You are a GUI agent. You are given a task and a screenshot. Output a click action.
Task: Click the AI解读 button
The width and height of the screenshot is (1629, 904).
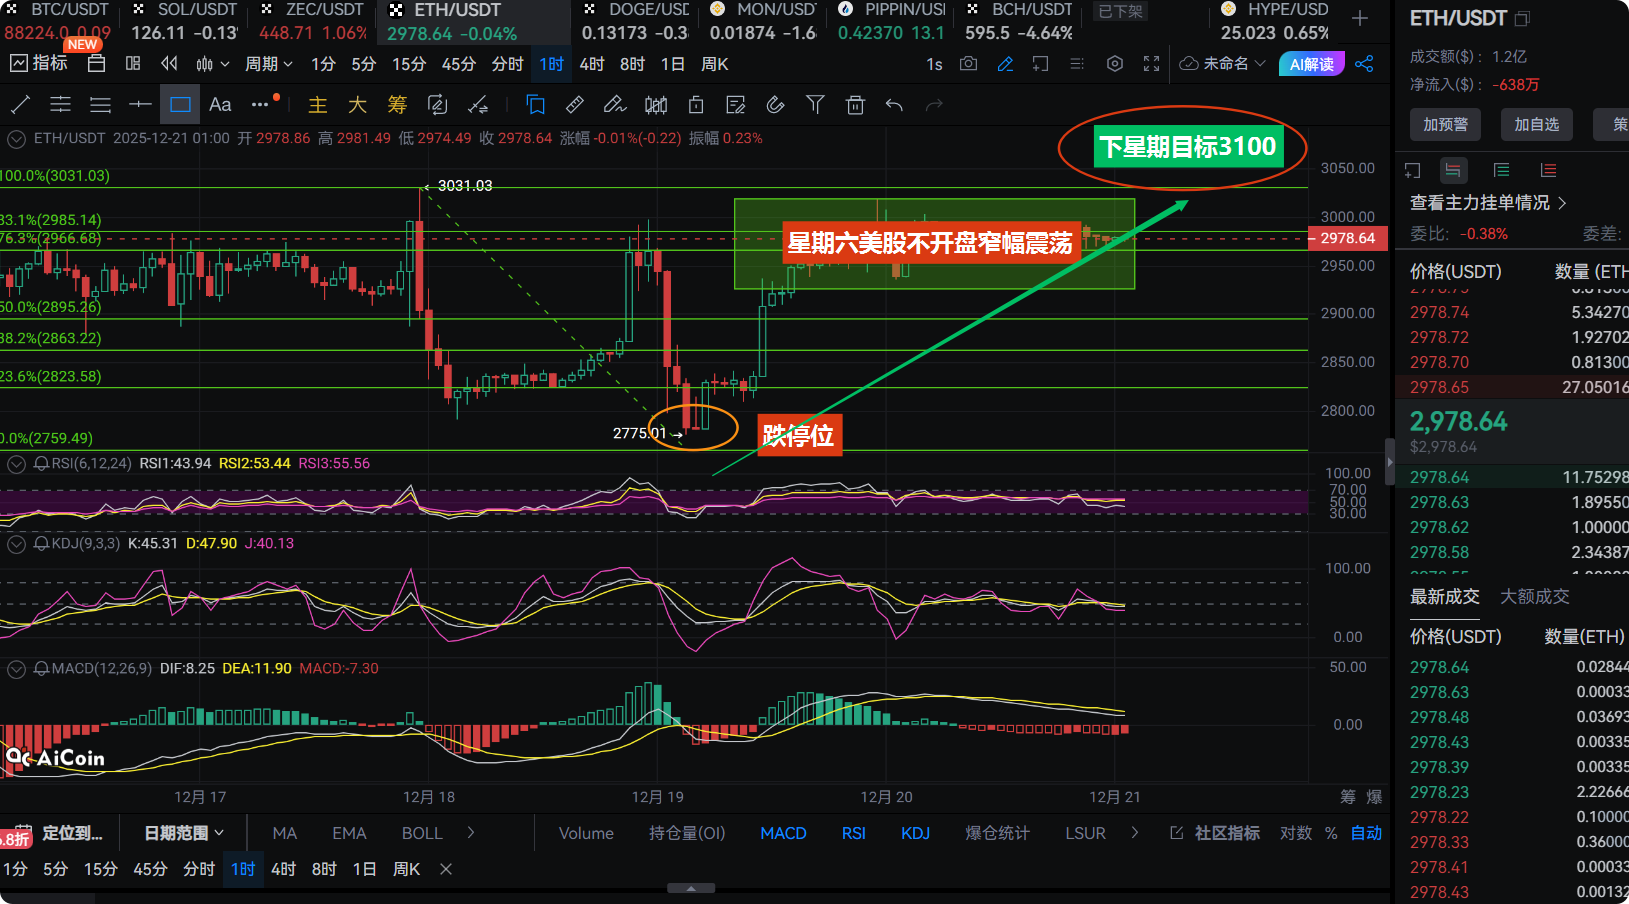[1311, 64]
